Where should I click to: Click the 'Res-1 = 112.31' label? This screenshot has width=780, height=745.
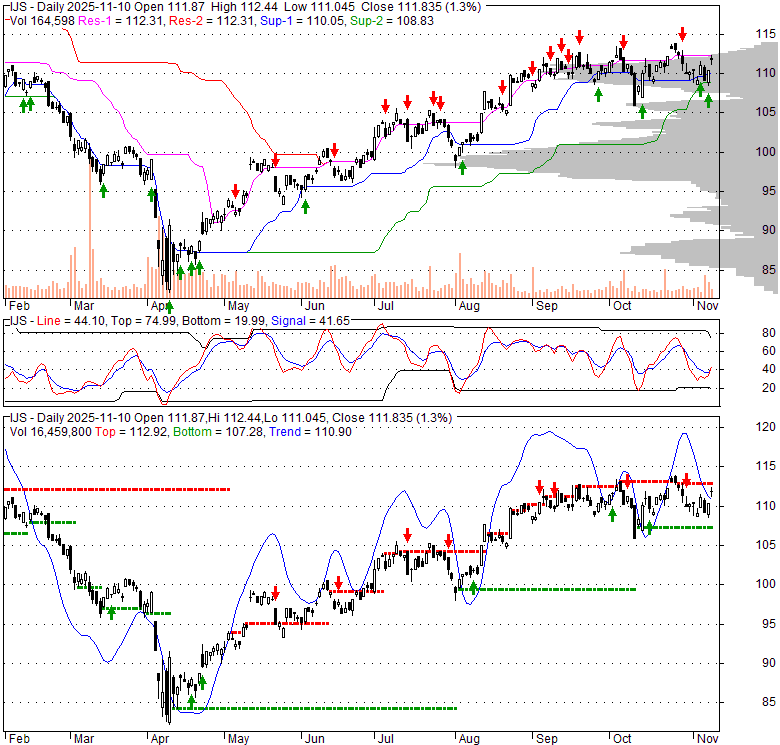coord(121,21)
